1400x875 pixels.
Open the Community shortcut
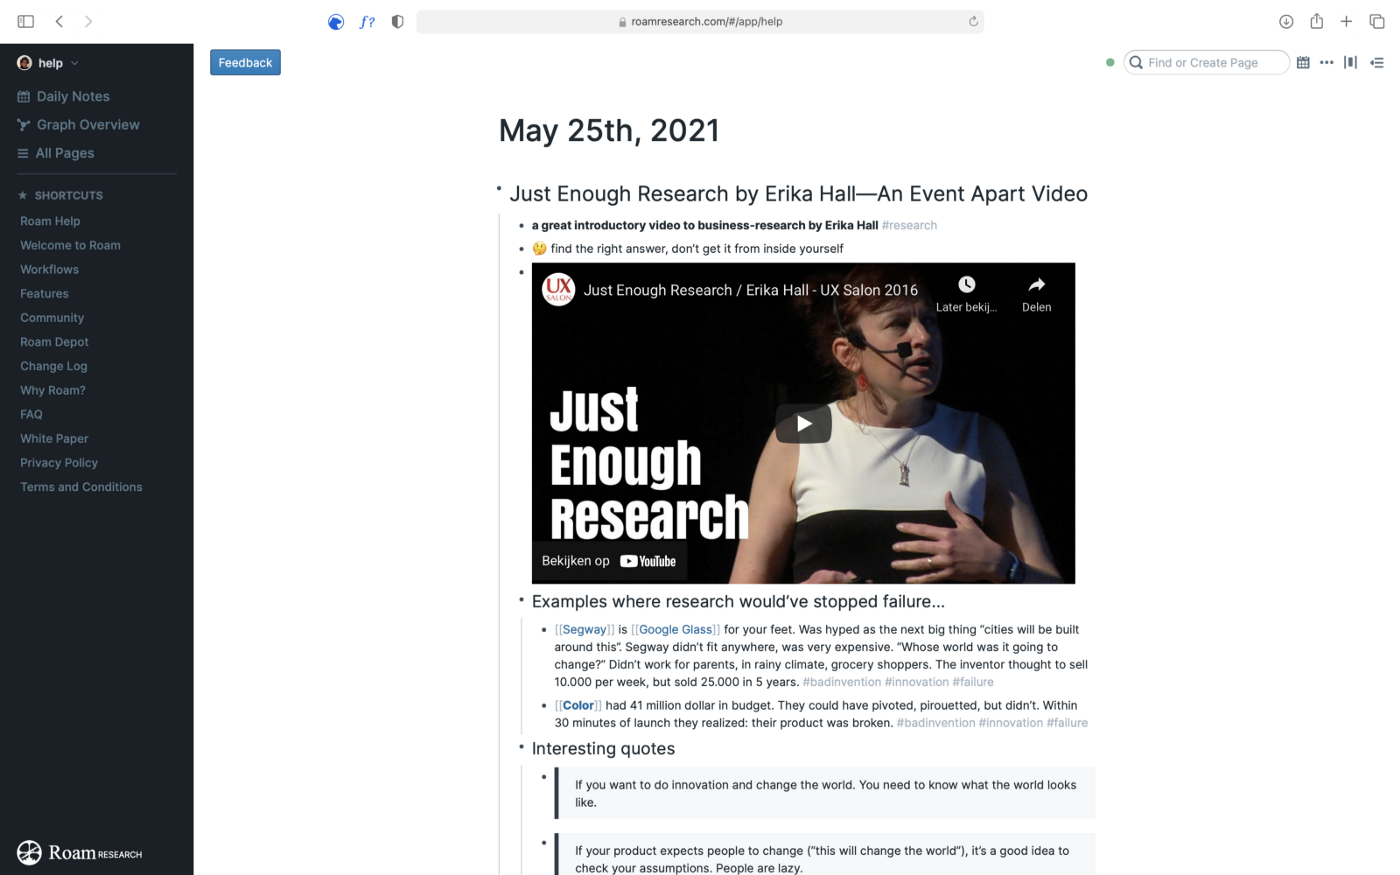pos(52,318)
